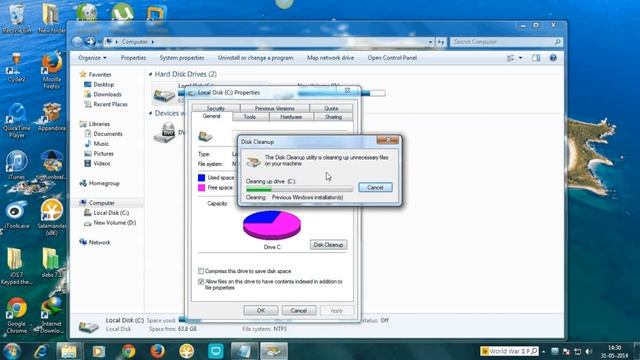Open QuickTime Player desktop shortcut
This screenshot has width=640, height=360.
17,120
